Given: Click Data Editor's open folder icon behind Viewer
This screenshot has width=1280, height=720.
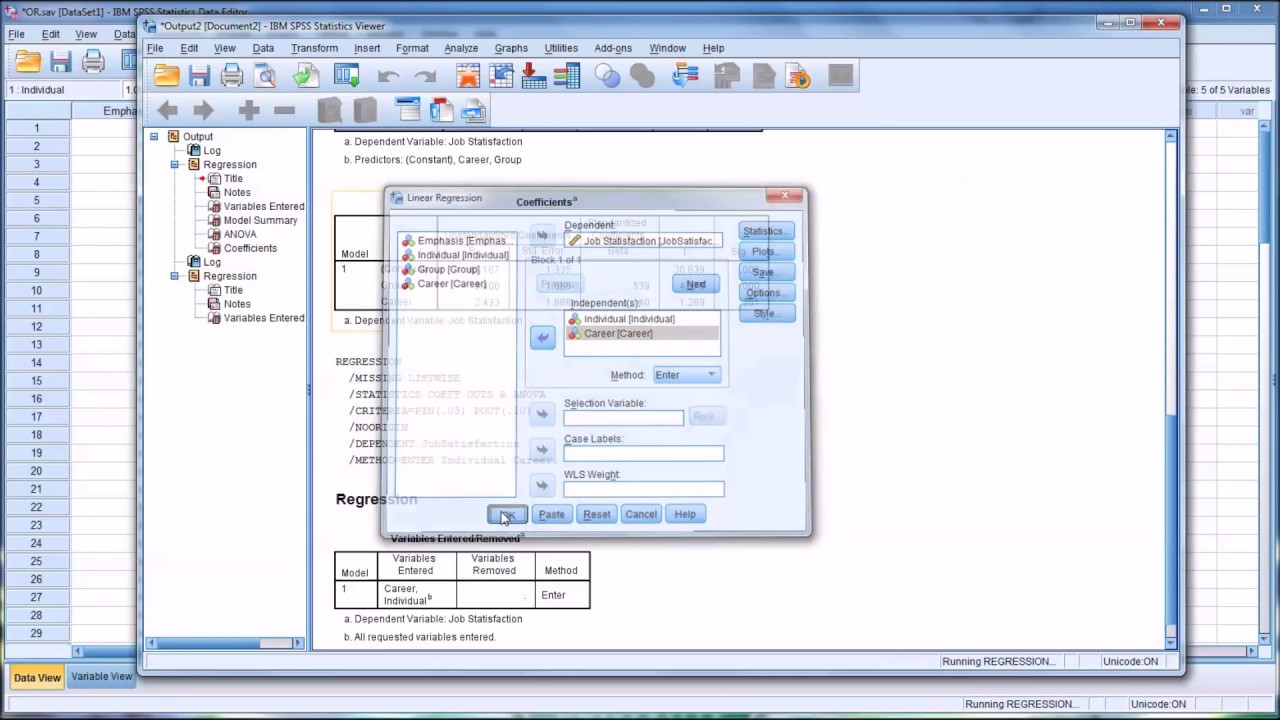Looking at the screenshot, I should [x=28, y=62].
